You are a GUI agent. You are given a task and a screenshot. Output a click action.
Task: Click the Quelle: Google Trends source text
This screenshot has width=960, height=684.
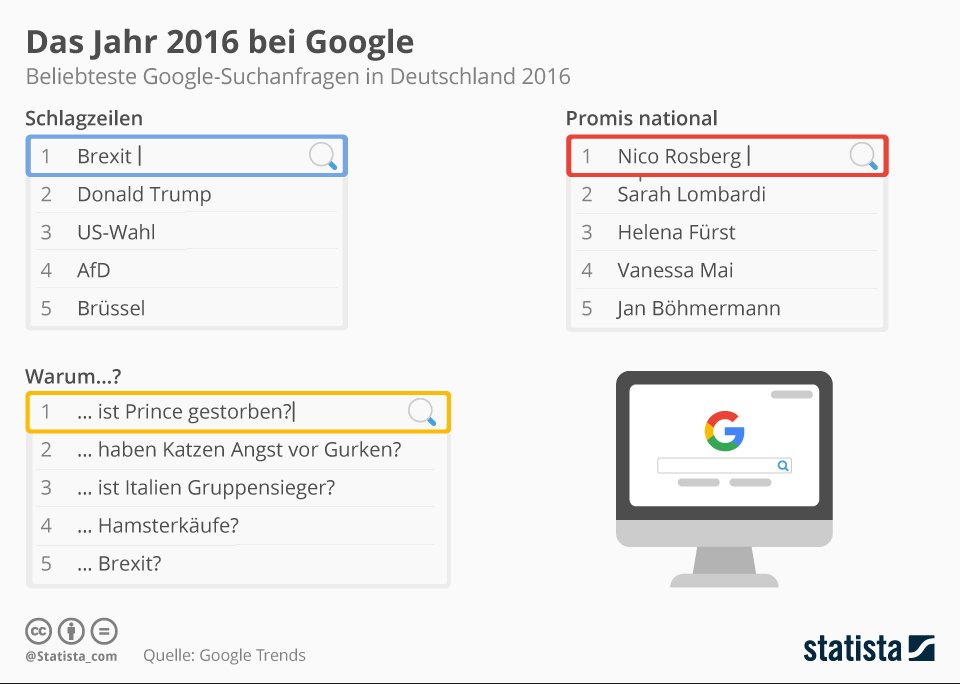click(224, 655)
